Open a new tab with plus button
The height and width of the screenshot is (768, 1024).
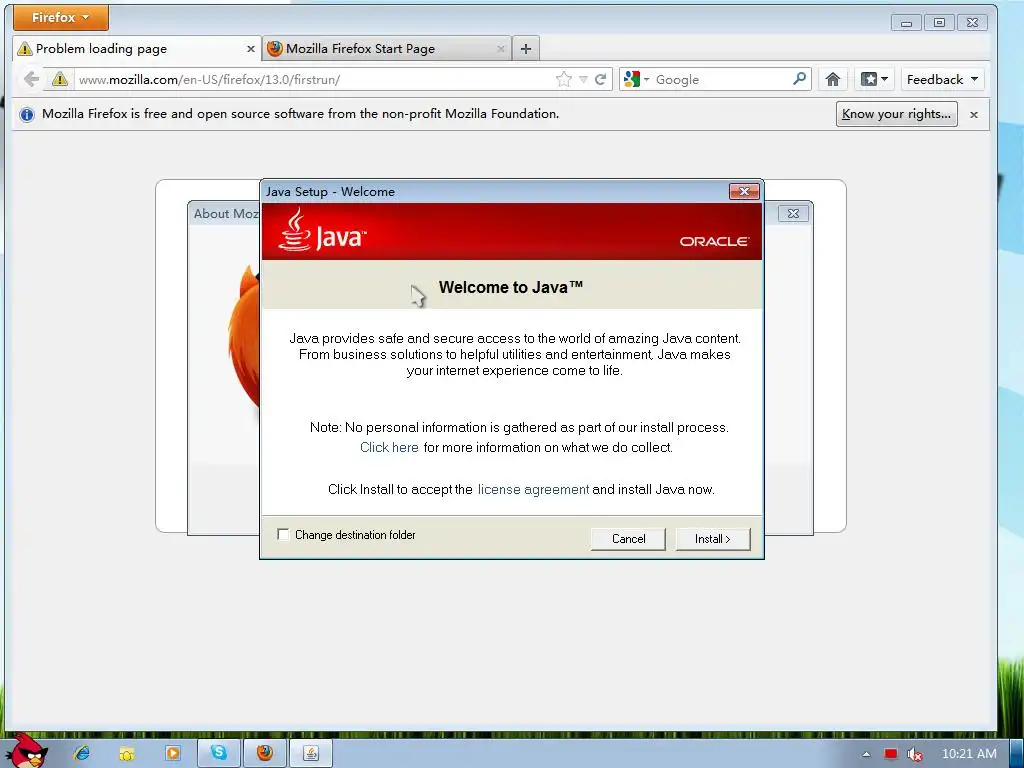click(x=526, y=48)
